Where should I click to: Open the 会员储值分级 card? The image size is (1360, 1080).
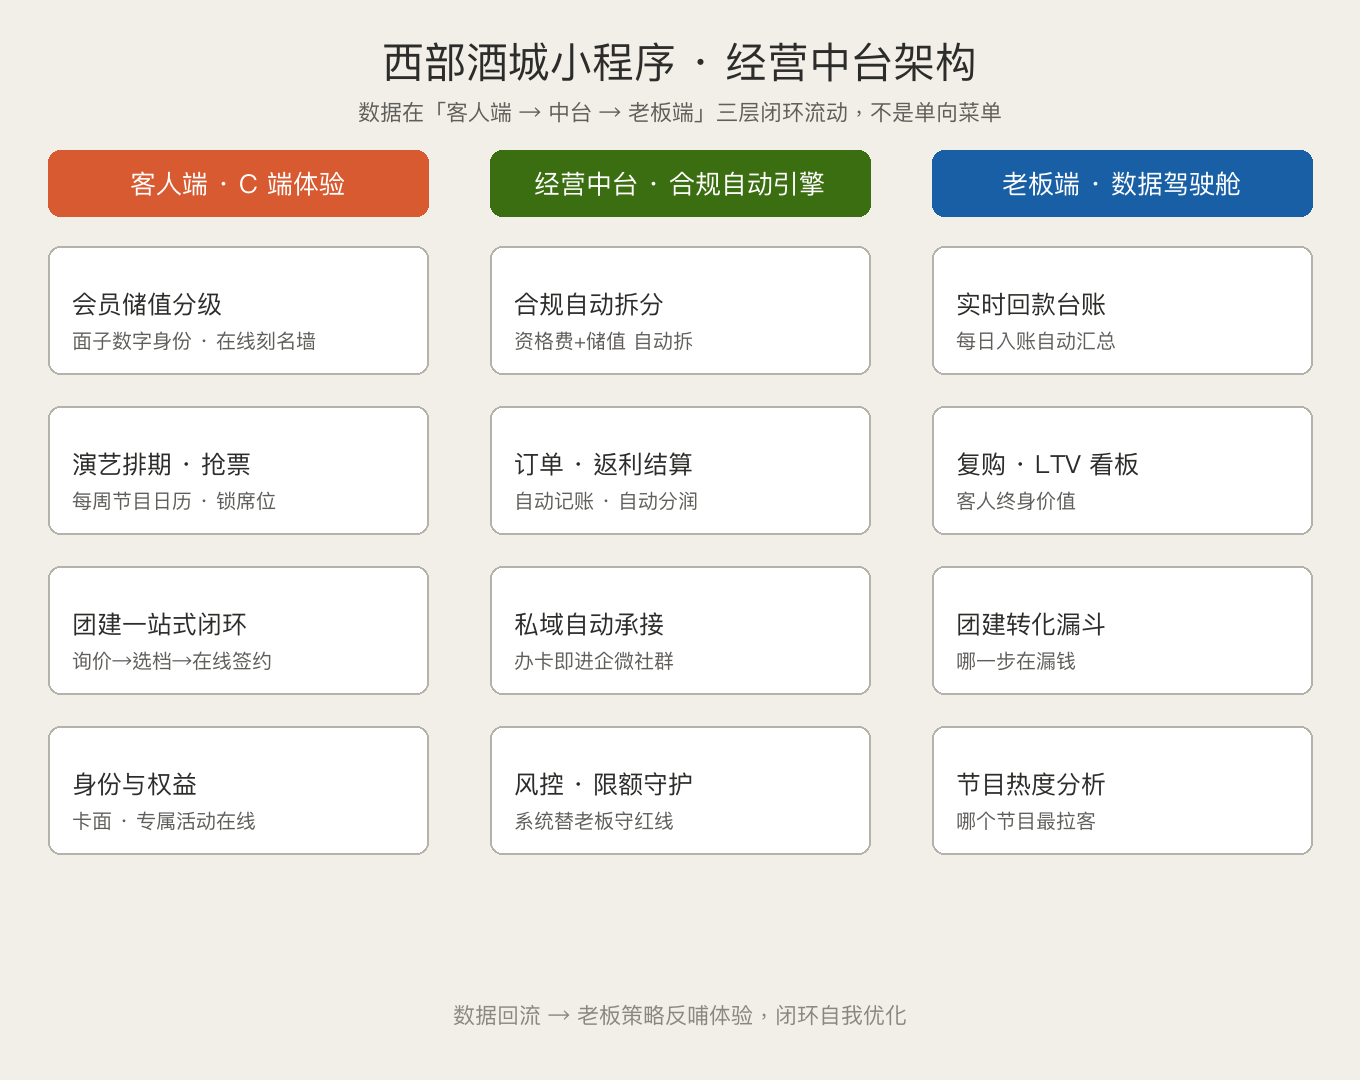tap(238, 311)
